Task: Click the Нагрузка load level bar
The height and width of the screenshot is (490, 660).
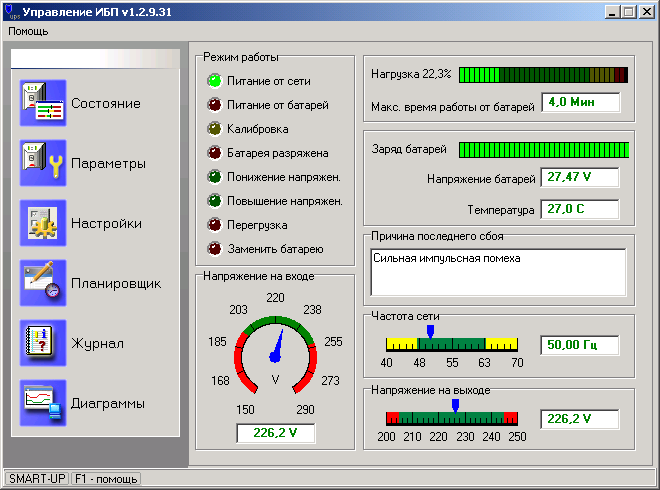Action: [544, 75]
